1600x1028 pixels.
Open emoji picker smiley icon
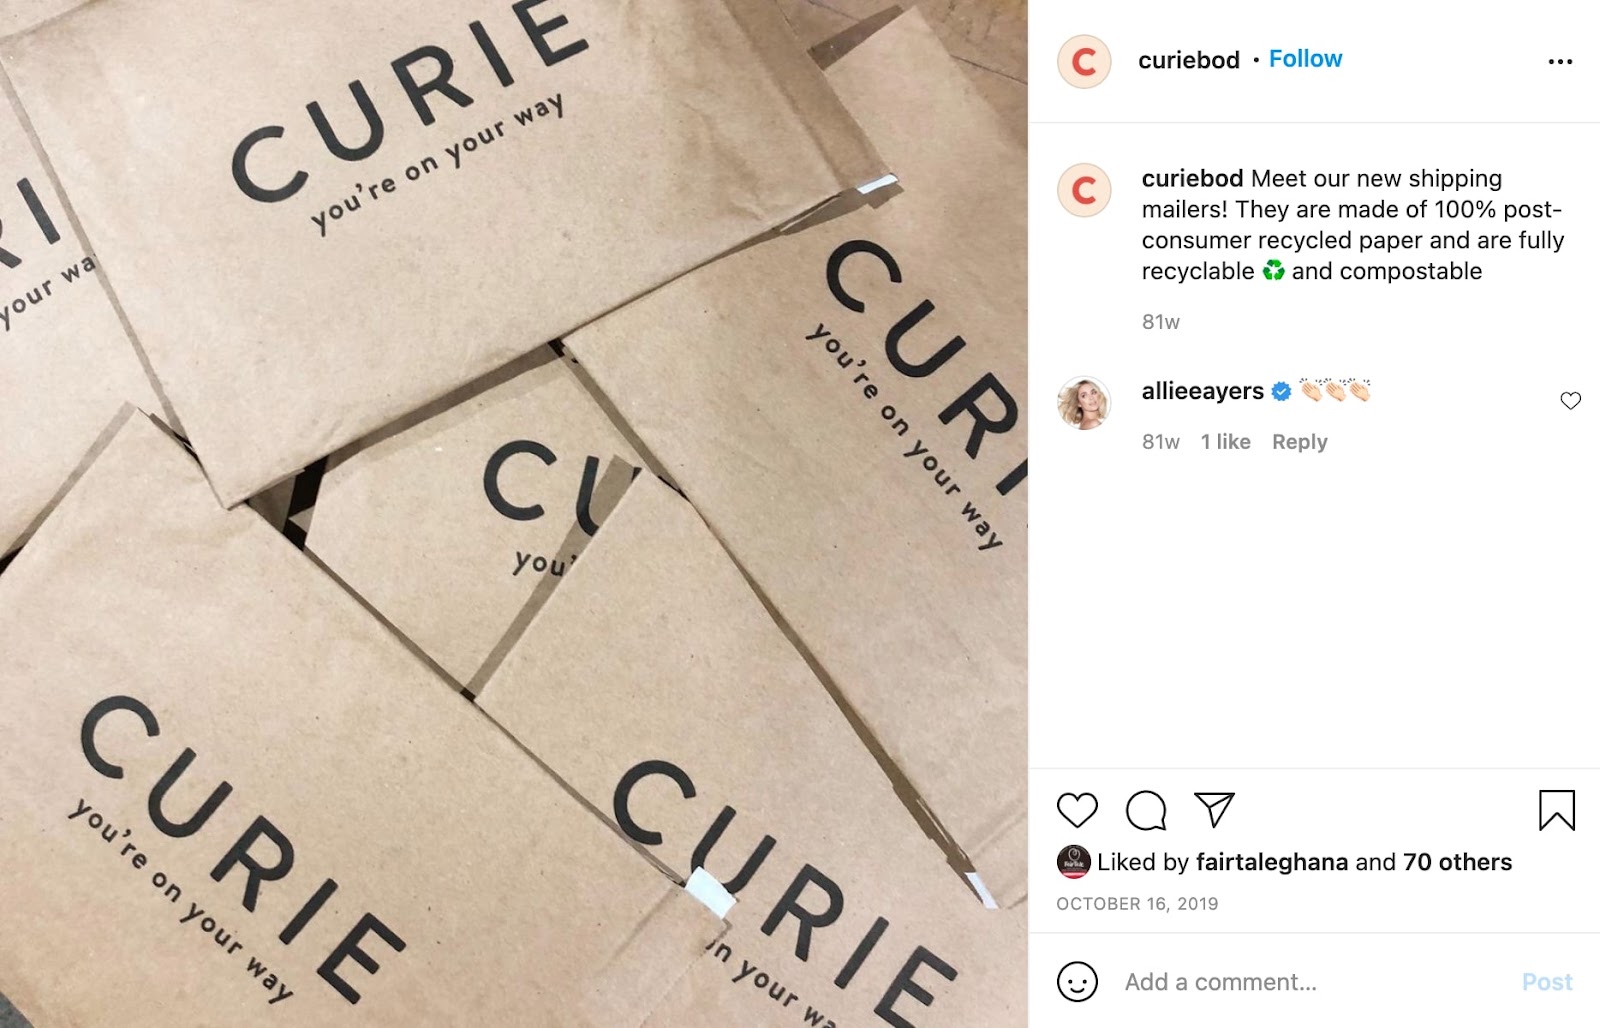[x=1077, y=982]
